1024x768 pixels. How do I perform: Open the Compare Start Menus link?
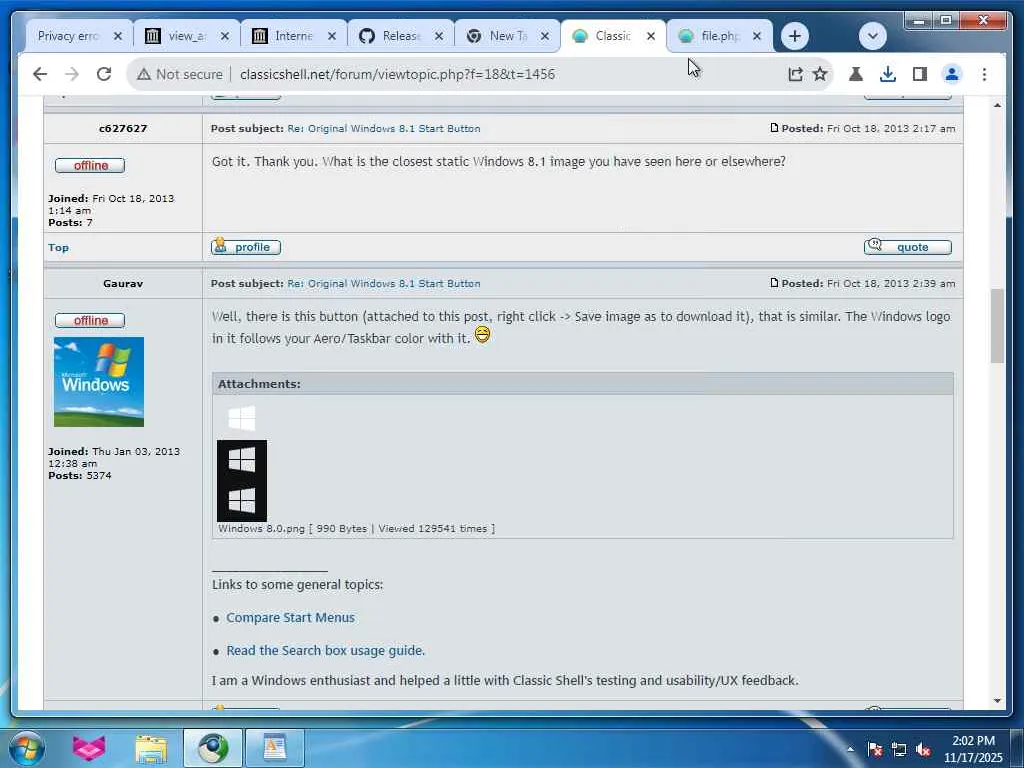click(291, 617)
